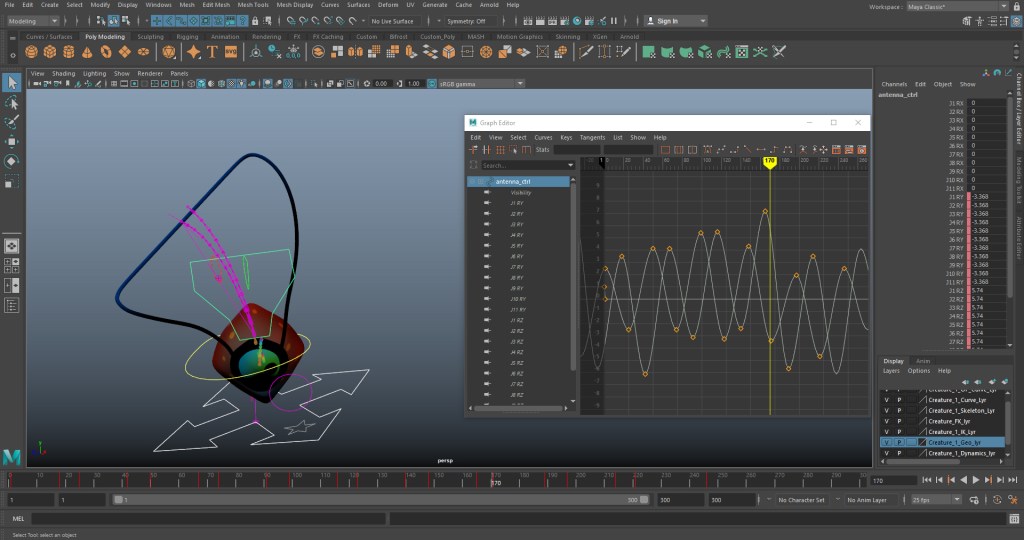Viewport: 1024px width, 540px height.
Task: Toggle visibility V of Creature_1_Dynamics_lyr
Action: point(886,453)
